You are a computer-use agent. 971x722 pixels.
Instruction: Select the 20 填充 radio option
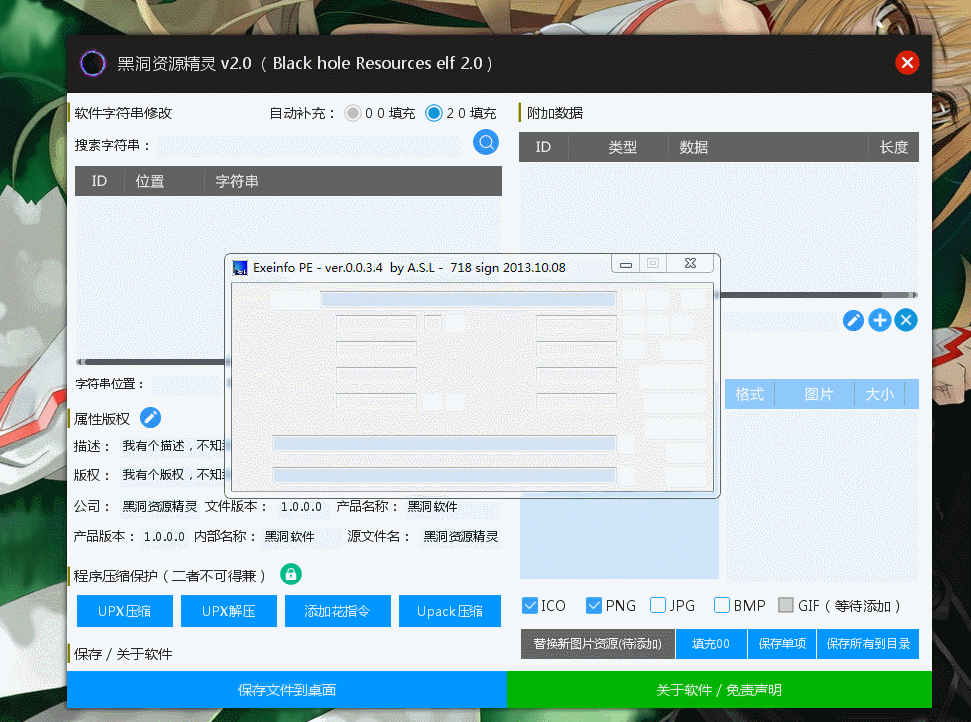click(x=434, y=113)
